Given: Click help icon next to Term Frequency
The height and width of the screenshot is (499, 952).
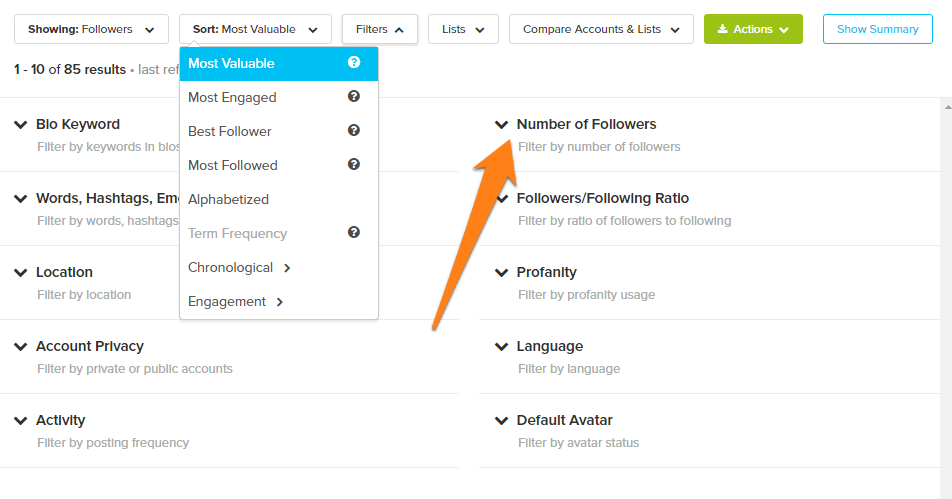Looking at the screenshot, I should (354, 233).
